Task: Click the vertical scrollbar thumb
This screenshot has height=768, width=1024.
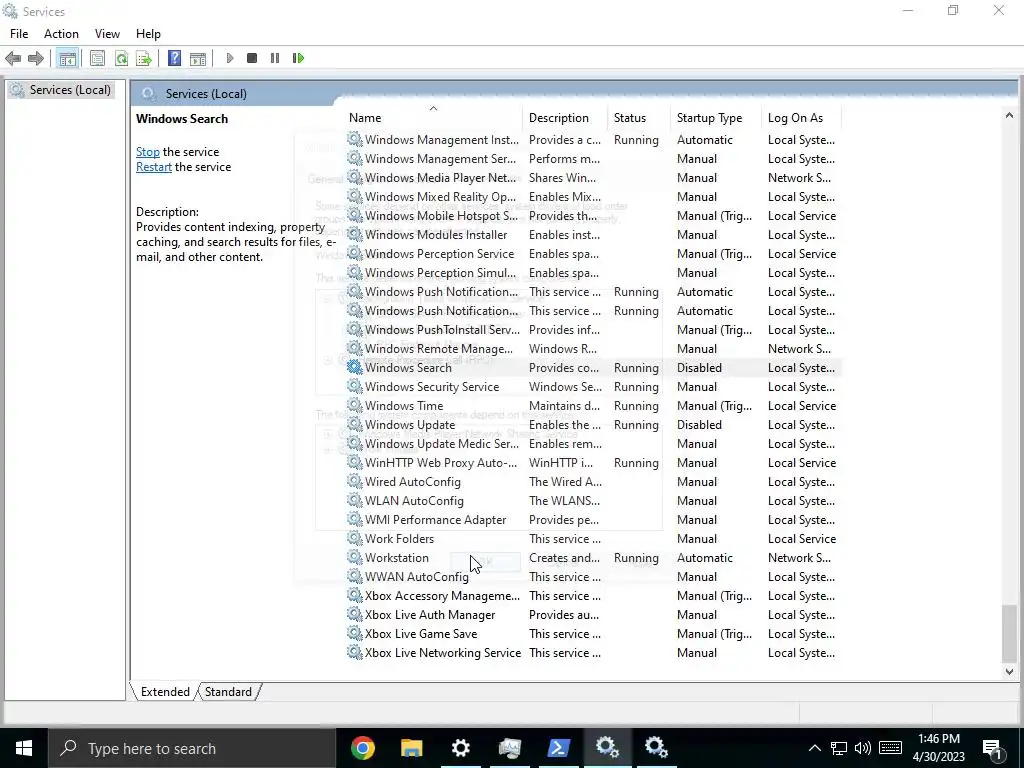Action: (x=1009, y=633)
